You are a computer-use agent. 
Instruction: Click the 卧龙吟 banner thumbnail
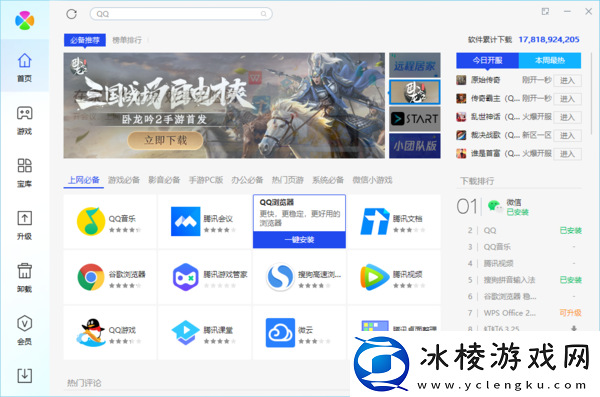pos(415,92)
